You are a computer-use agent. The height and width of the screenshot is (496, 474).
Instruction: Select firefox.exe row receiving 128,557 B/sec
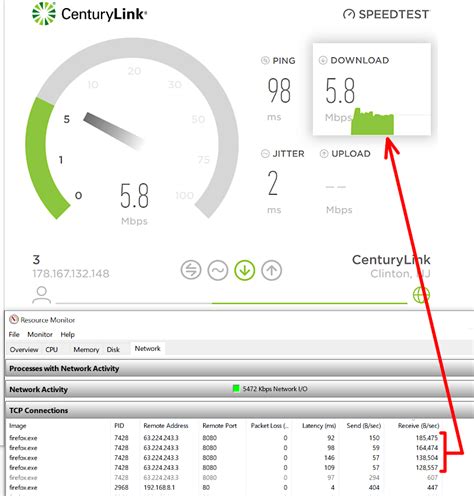pos(224,468)
